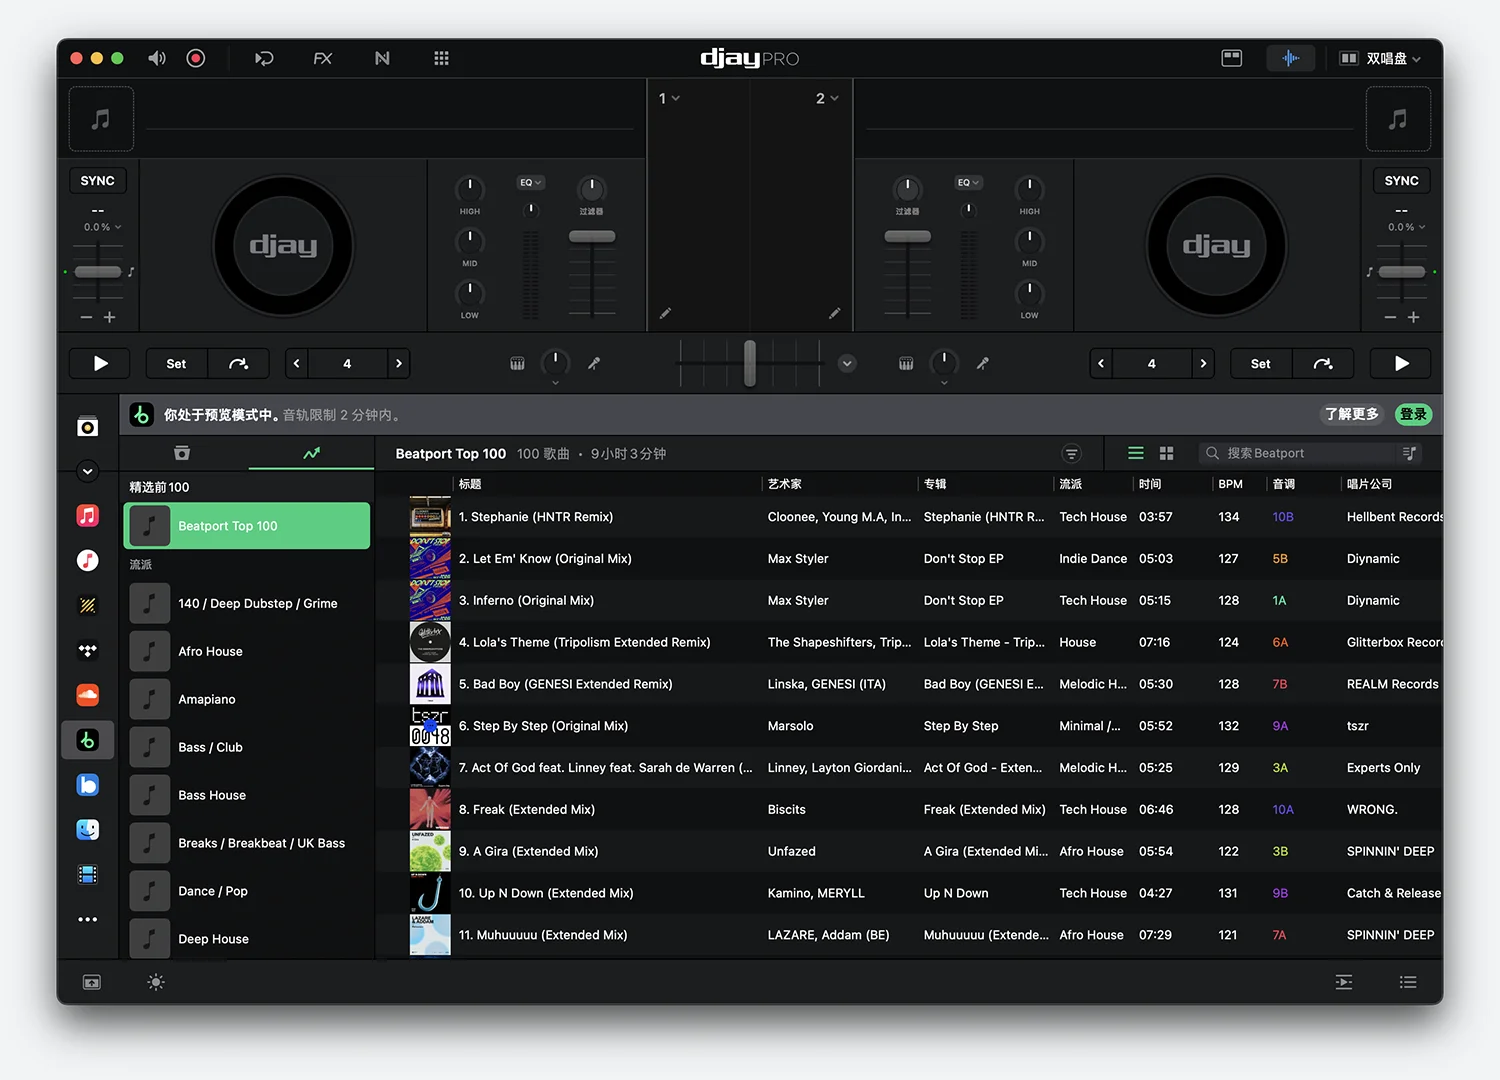This screenshot has width=1500, height=1080.
Task: Click the filter tracks icon above track list
Action: click(1071, 454)
